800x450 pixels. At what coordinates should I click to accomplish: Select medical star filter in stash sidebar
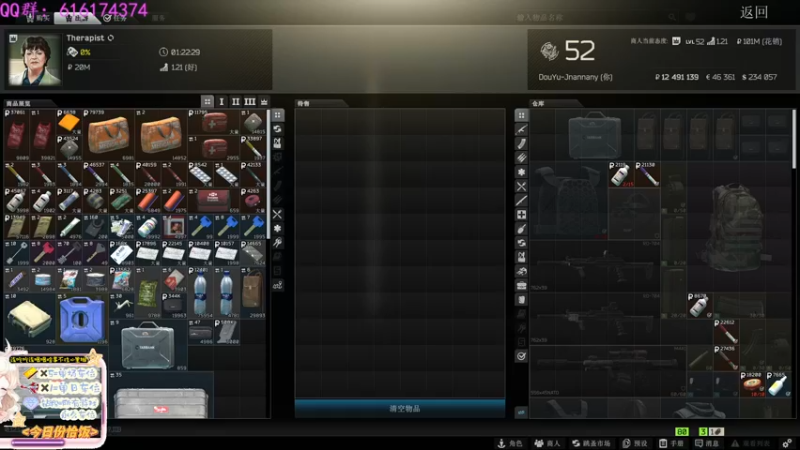pos(521,172)
